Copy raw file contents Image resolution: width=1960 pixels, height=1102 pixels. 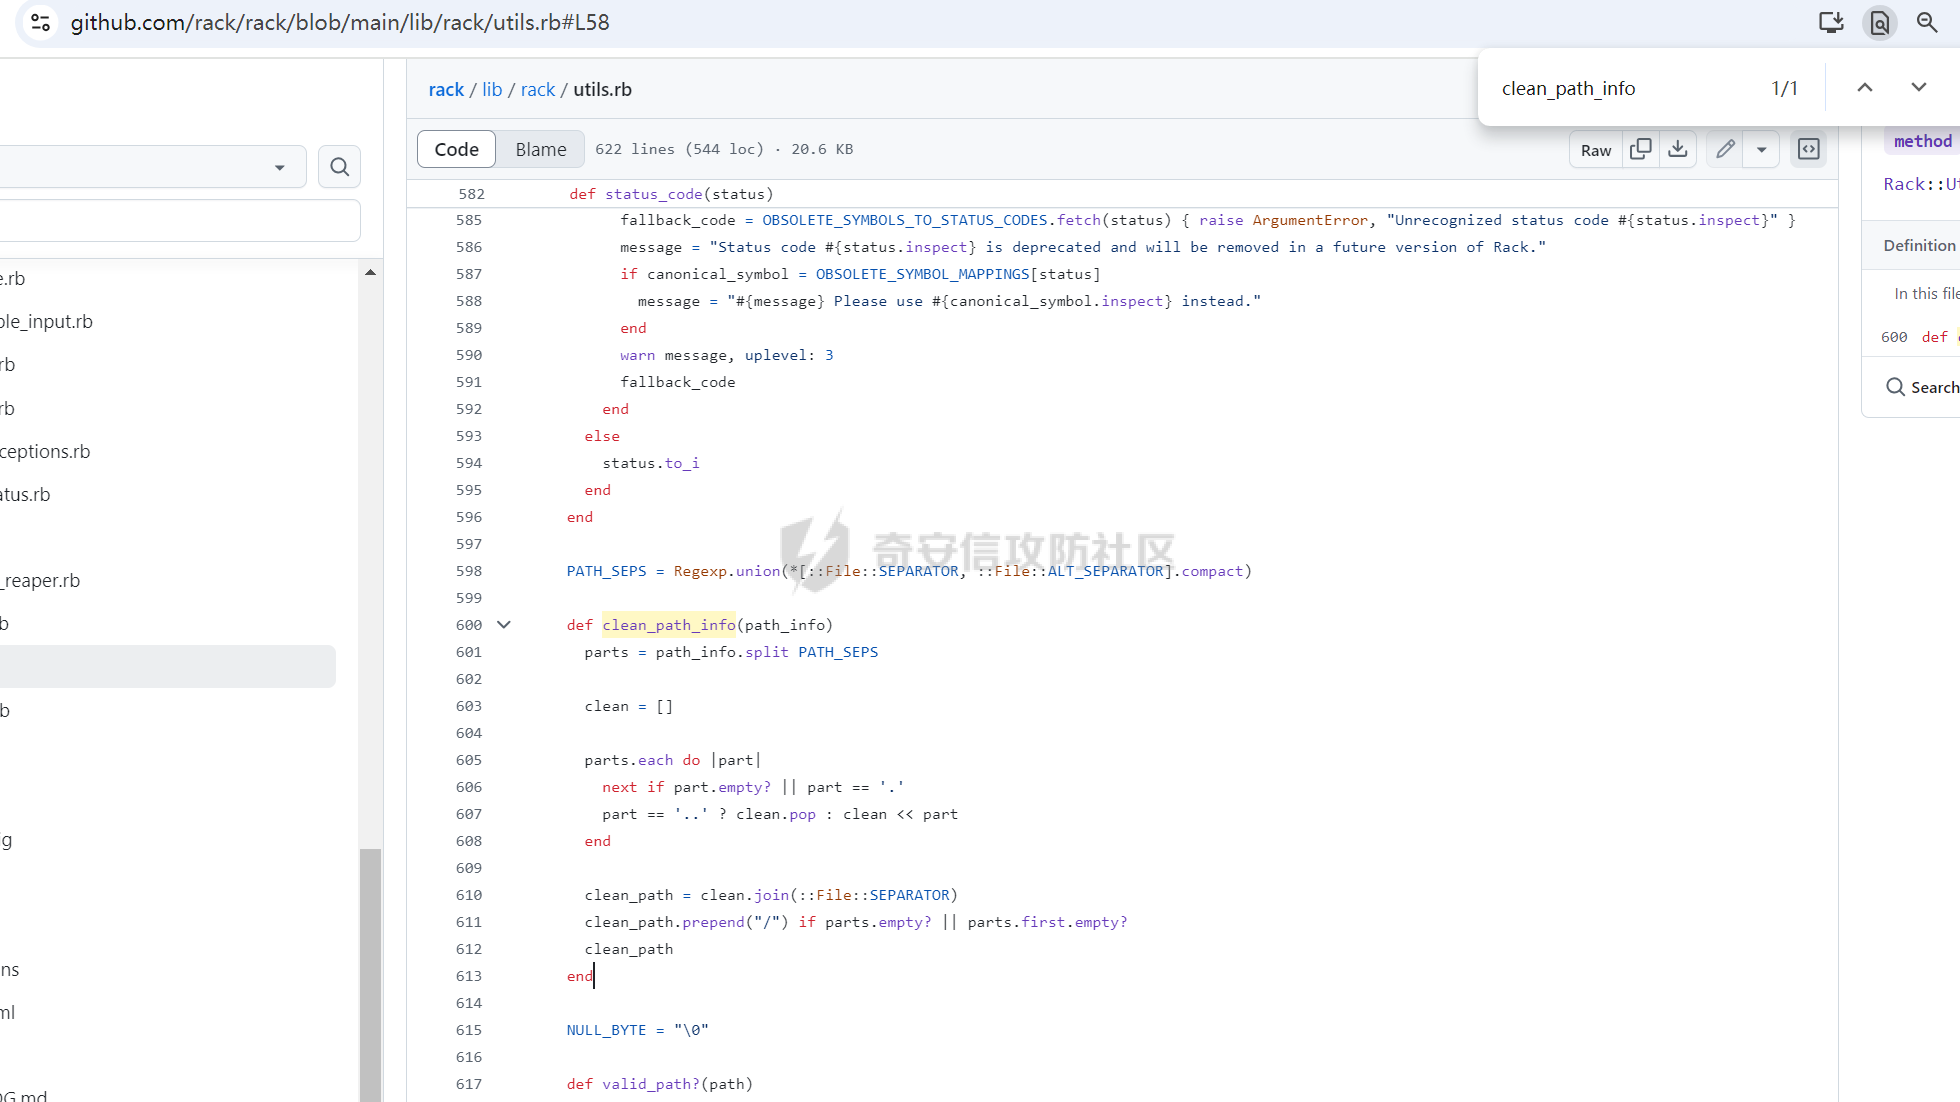coord(1641,149)
